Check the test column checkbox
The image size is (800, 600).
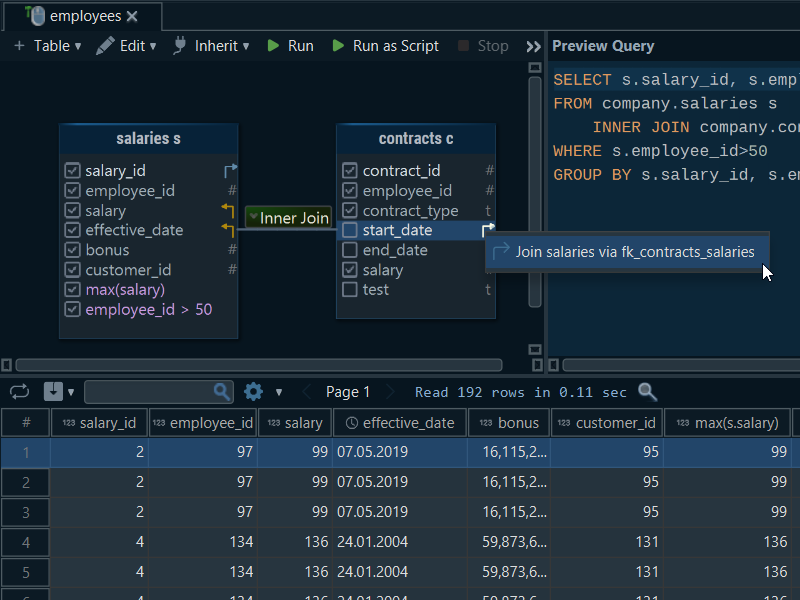350,290
